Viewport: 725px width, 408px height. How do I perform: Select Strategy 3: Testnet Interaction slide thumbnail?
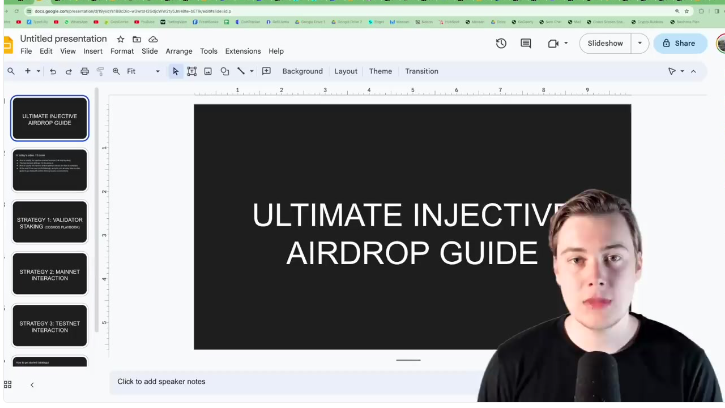click(x=49, y=326)
